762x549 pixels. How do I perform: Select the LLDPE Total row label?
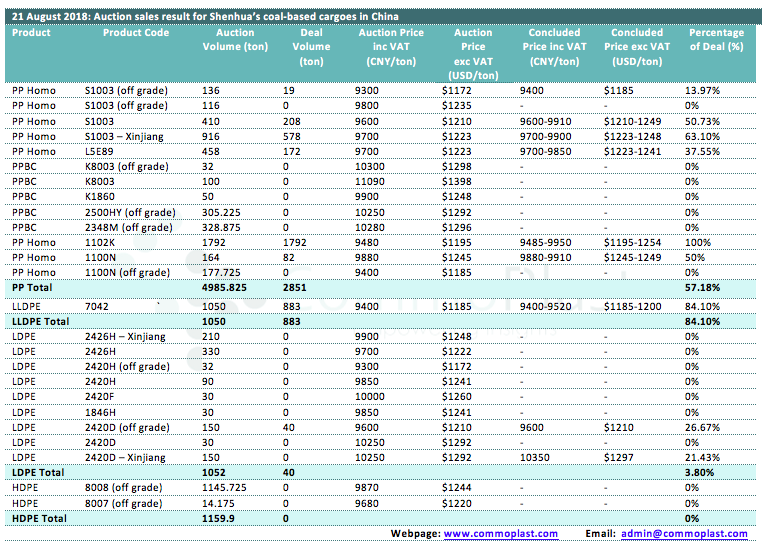point(40,321)
